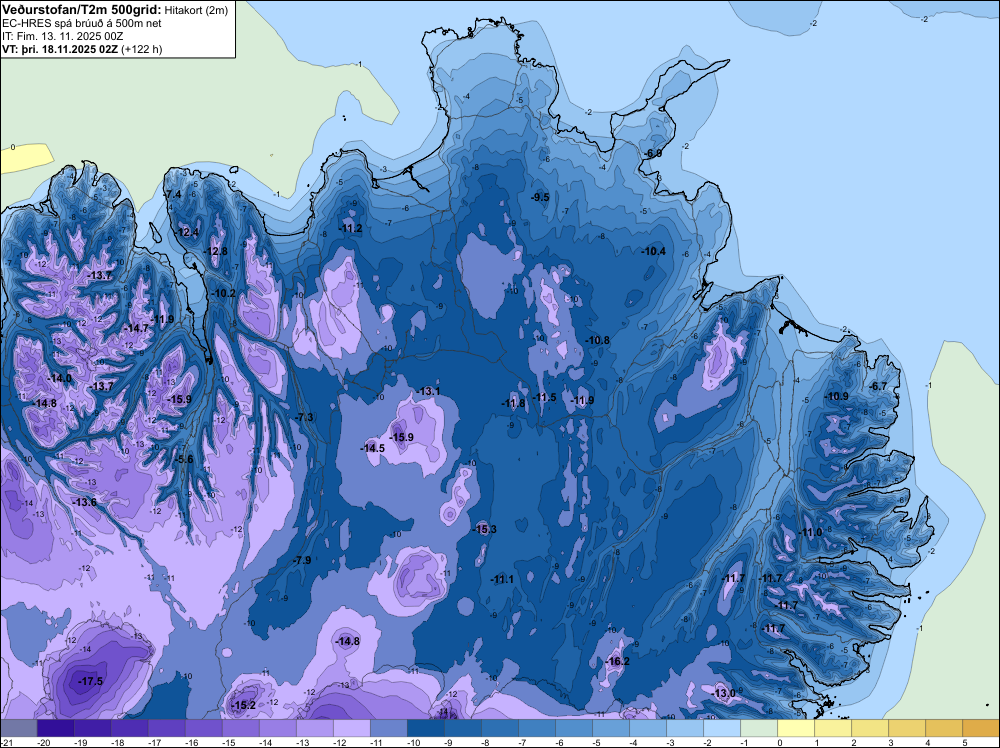1000x748 pixels.
Task: Pick the -17 color swatch in legend
Action: pos(166,728)
